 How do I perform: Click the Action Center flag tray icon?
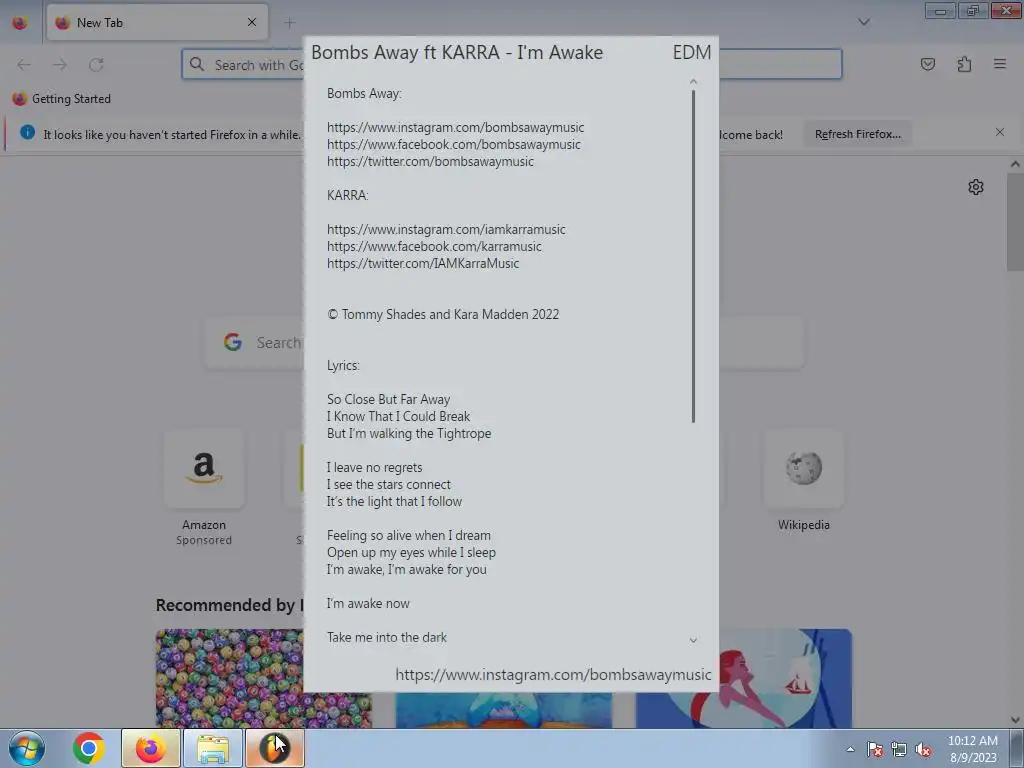pyautogui.click(x=875, y=749)
